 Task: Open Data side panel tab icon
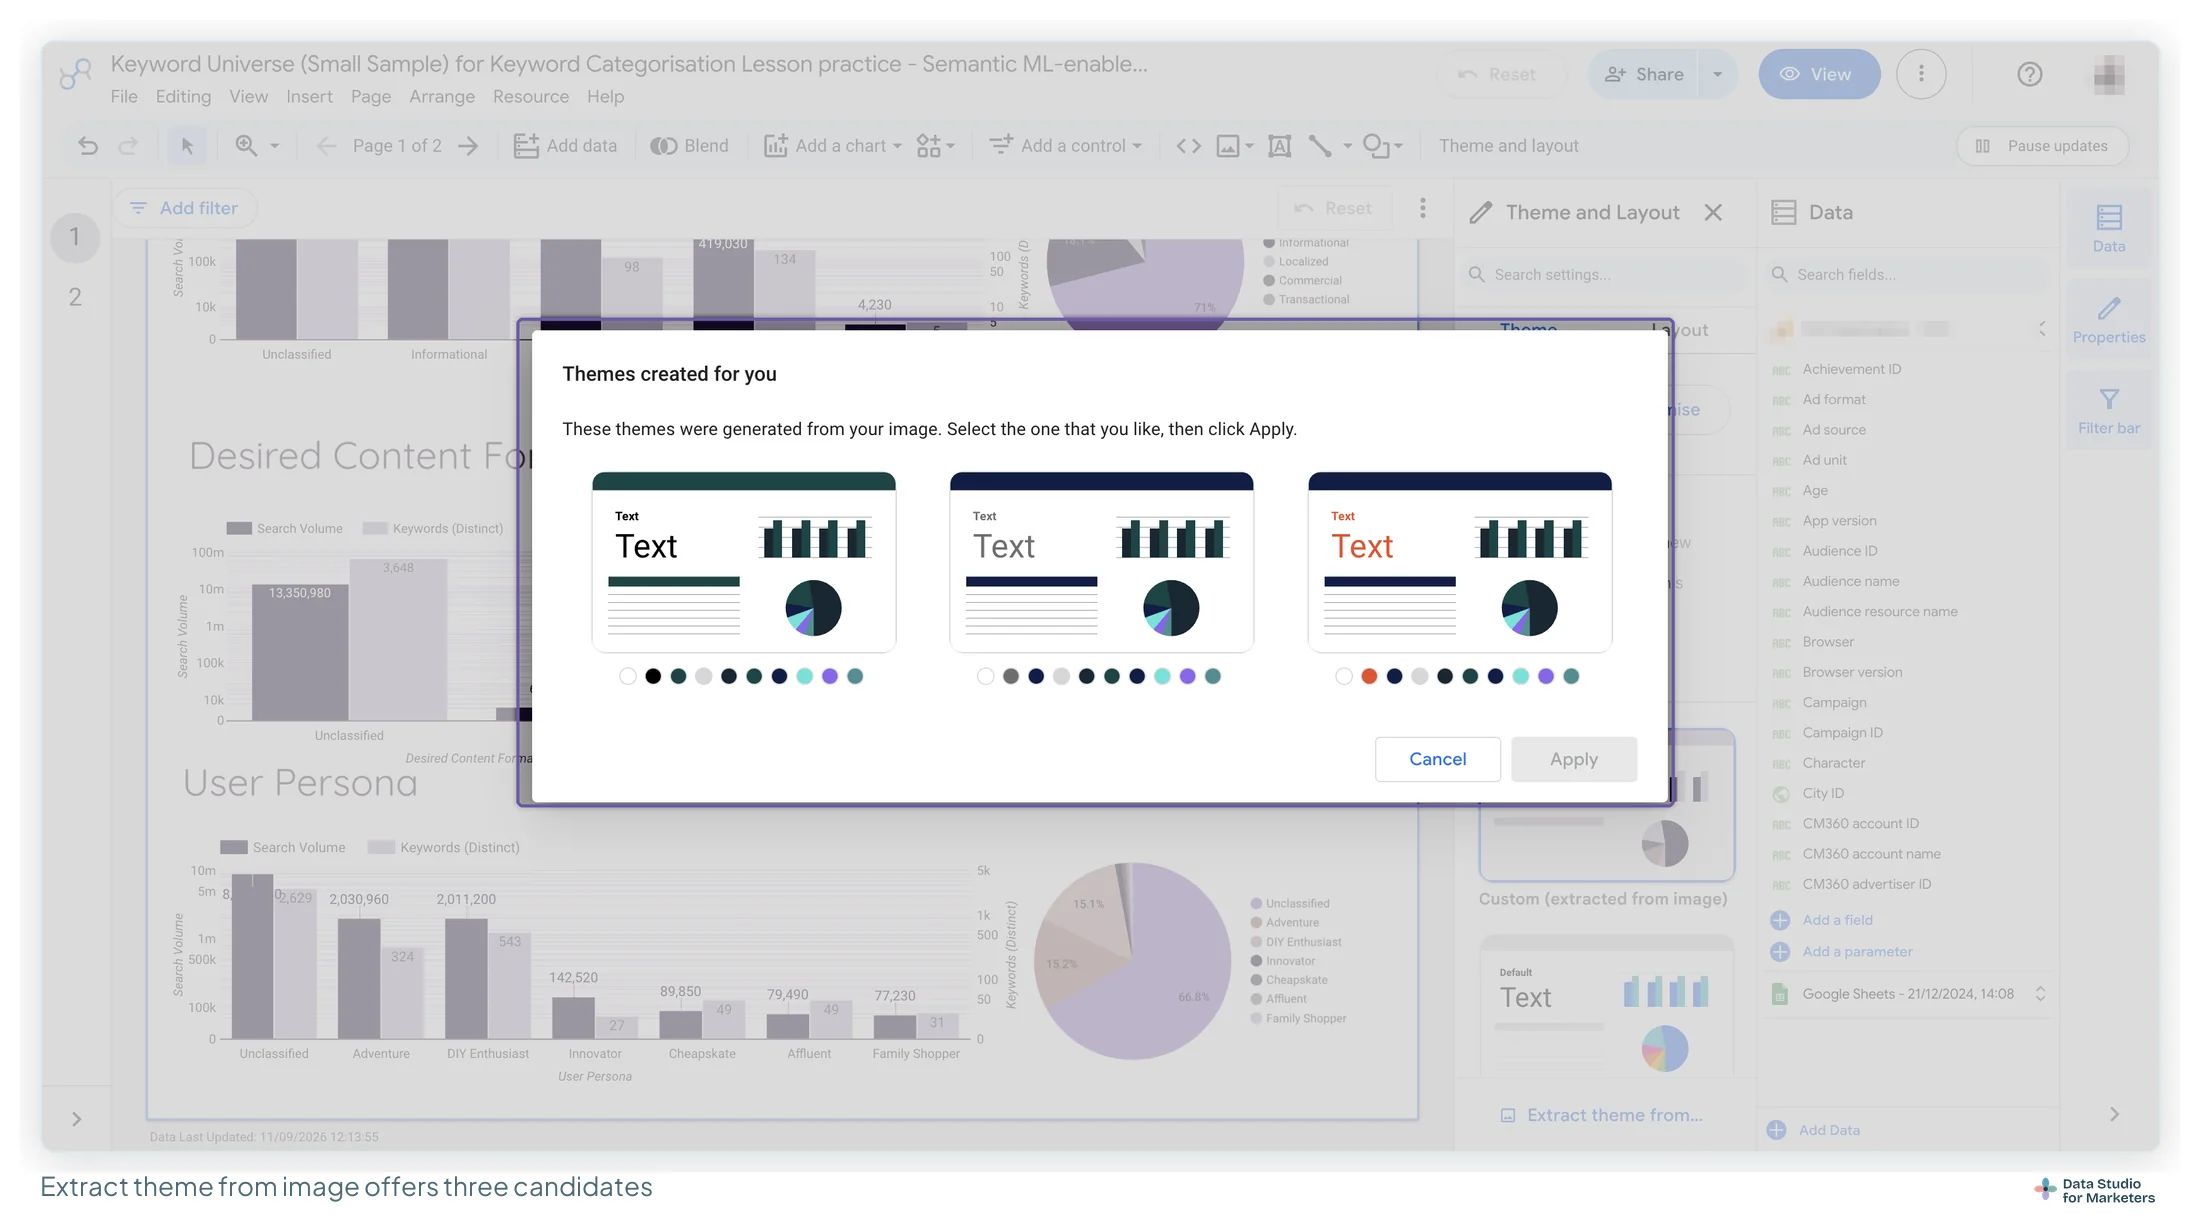pos(2109,228)
